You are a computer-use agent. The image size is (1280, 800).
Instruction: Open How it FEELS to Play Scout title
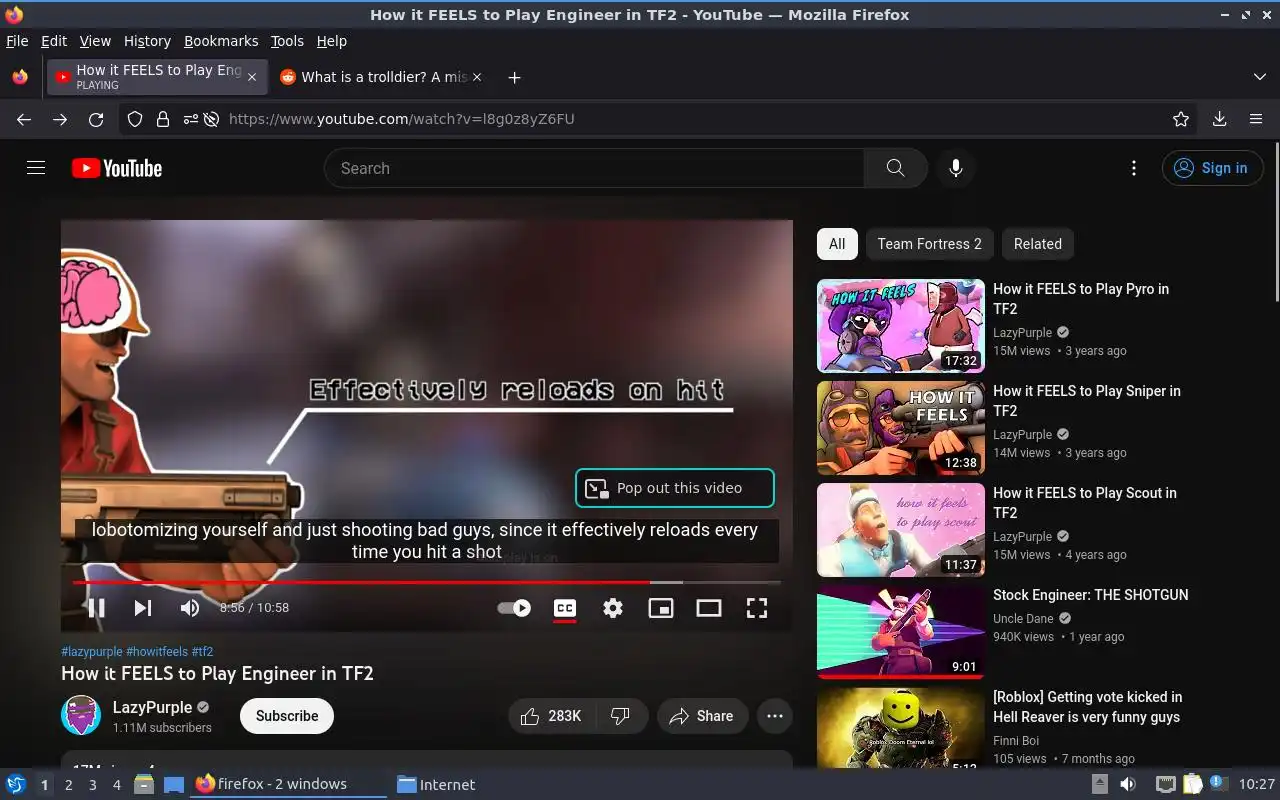pos(1085,503)
